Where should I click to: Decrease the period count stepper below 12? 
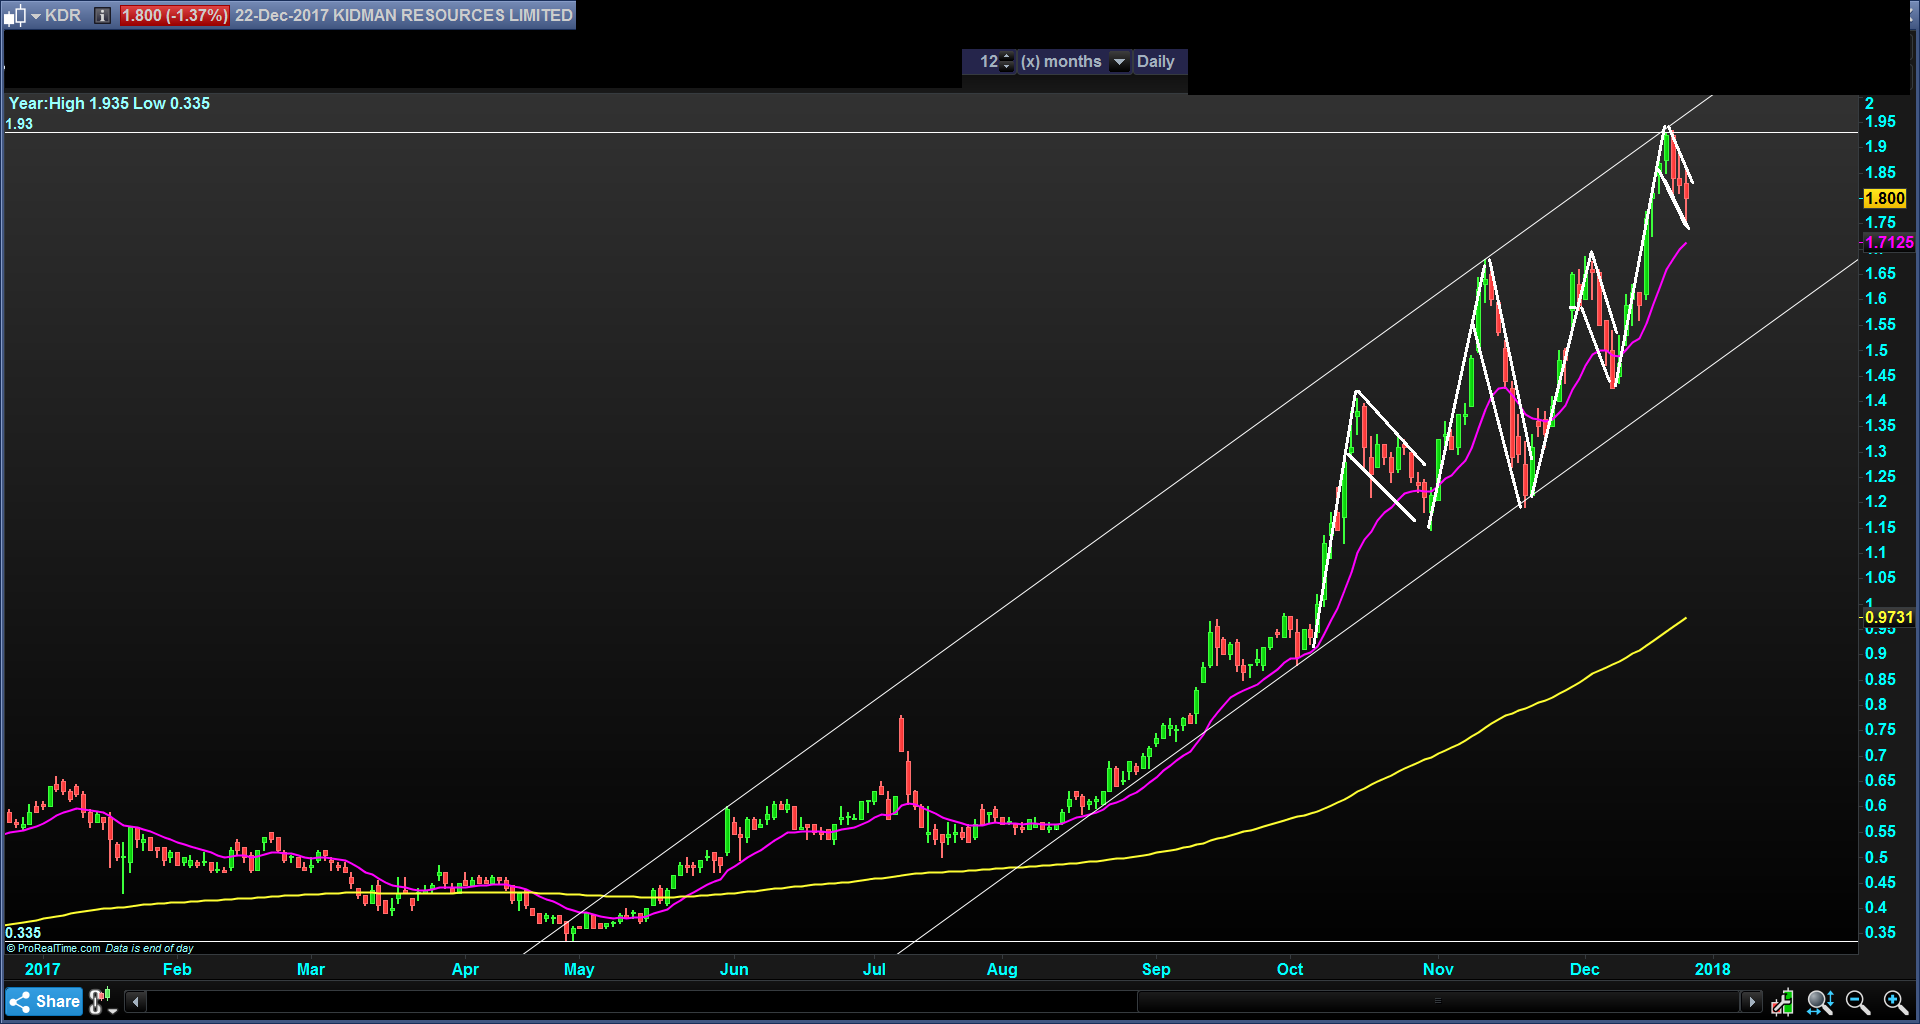click(x=1007, y=67)
